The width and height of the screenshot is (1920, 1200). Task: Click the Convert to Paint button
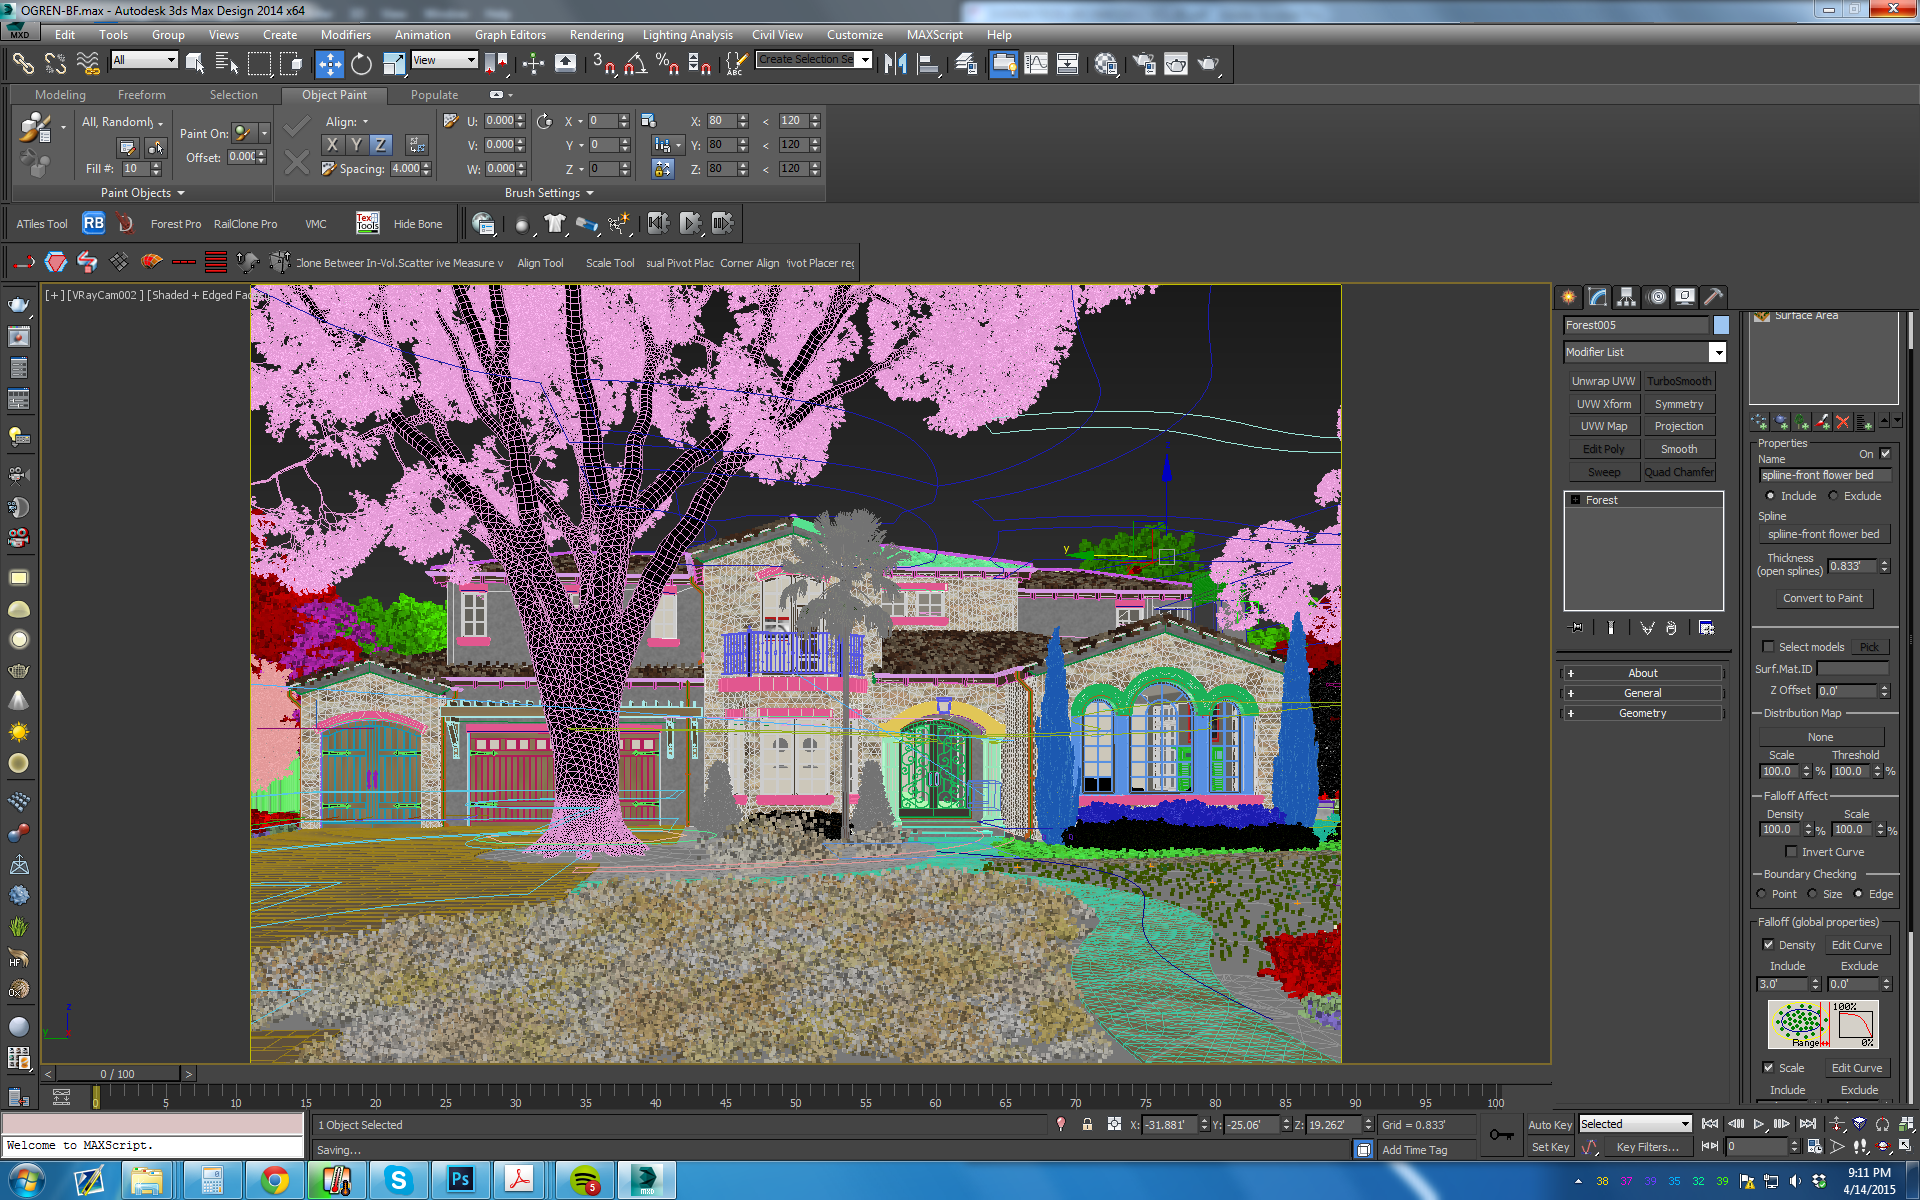(x=1822, y=598)
